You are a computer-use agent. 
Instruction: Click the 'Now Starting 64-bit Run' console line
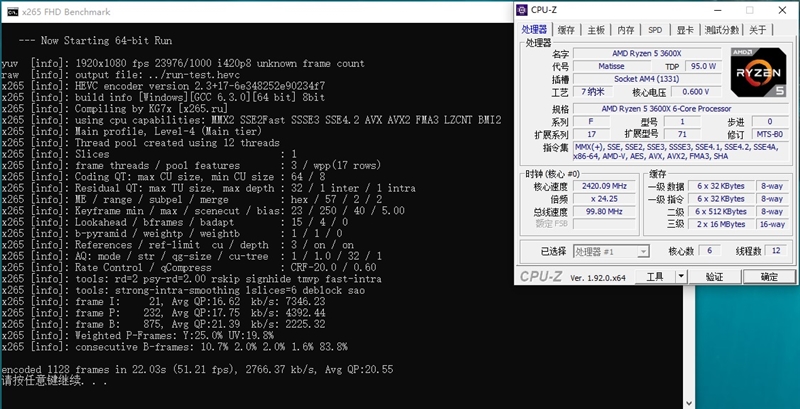pos(95,41)
